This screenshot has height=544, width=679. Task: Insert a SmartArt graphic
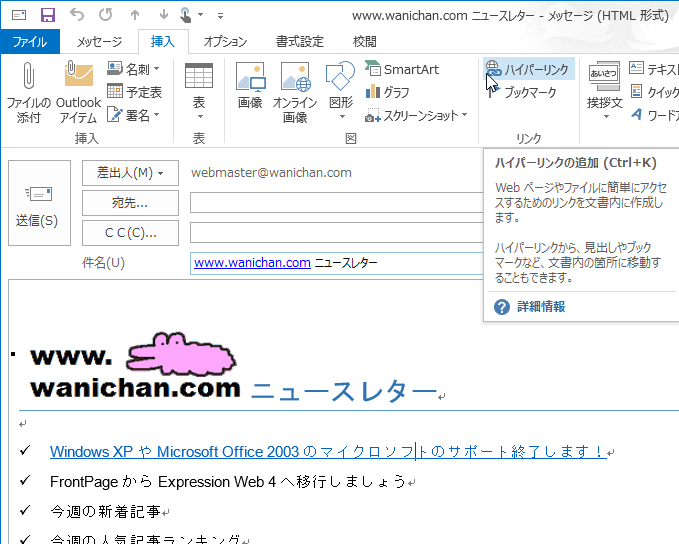[402, 69]
